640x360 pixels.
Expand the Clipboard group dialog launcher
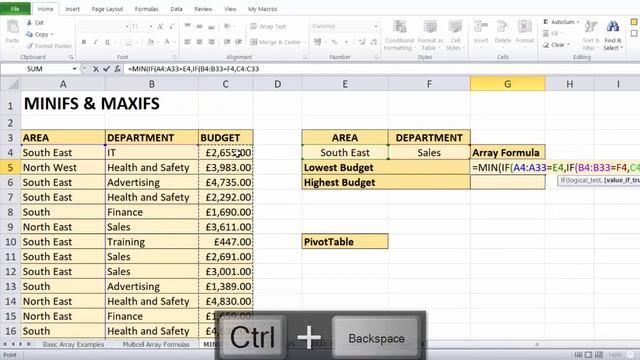tap(71, 57)
